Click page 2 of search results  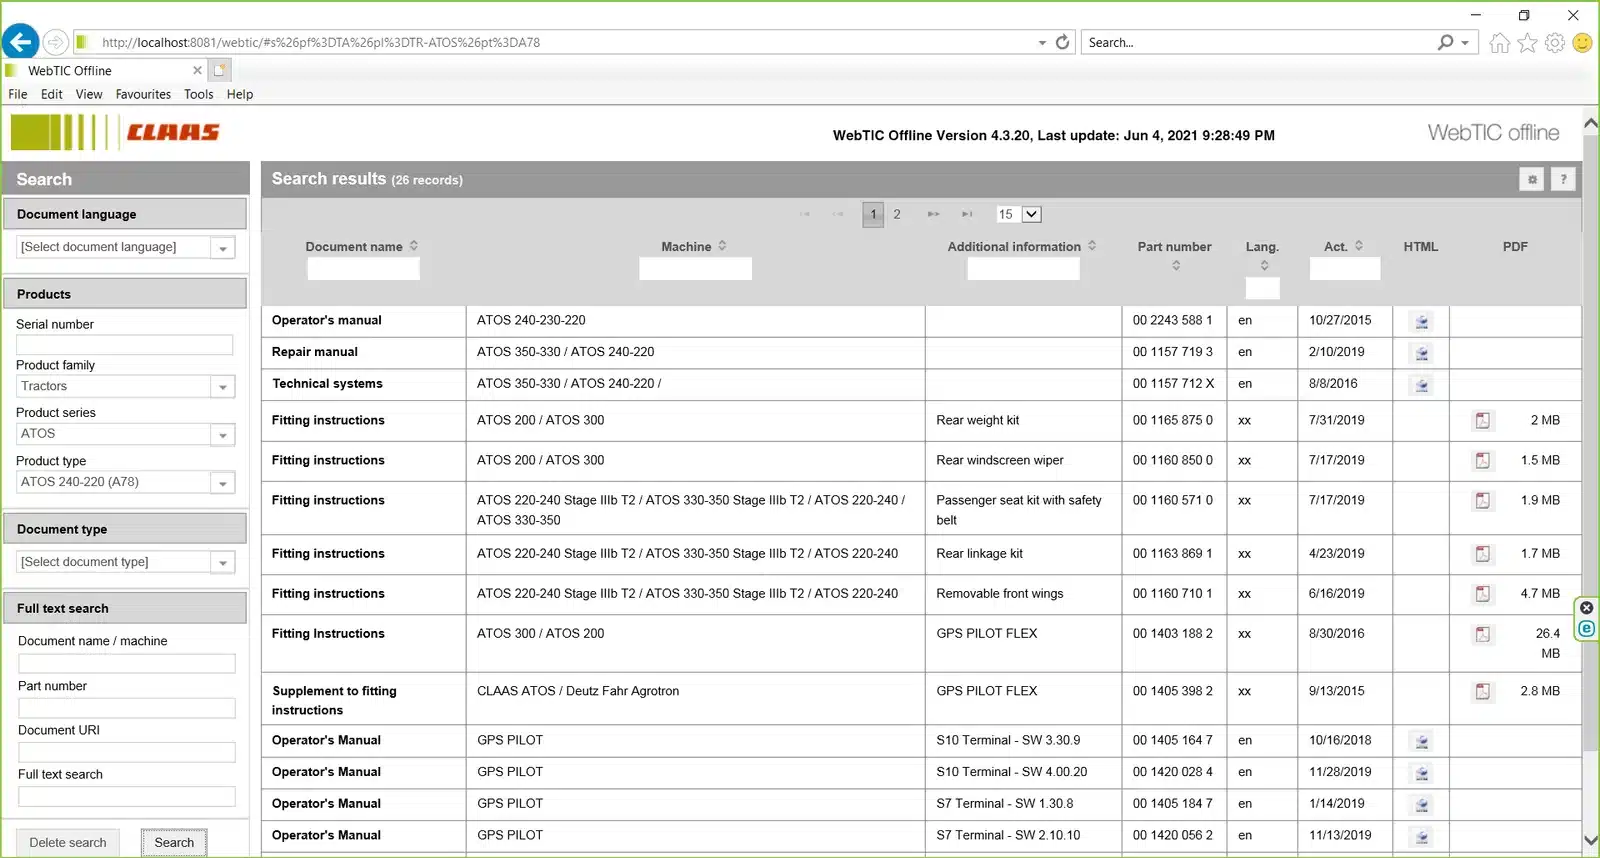coord(897,214)
